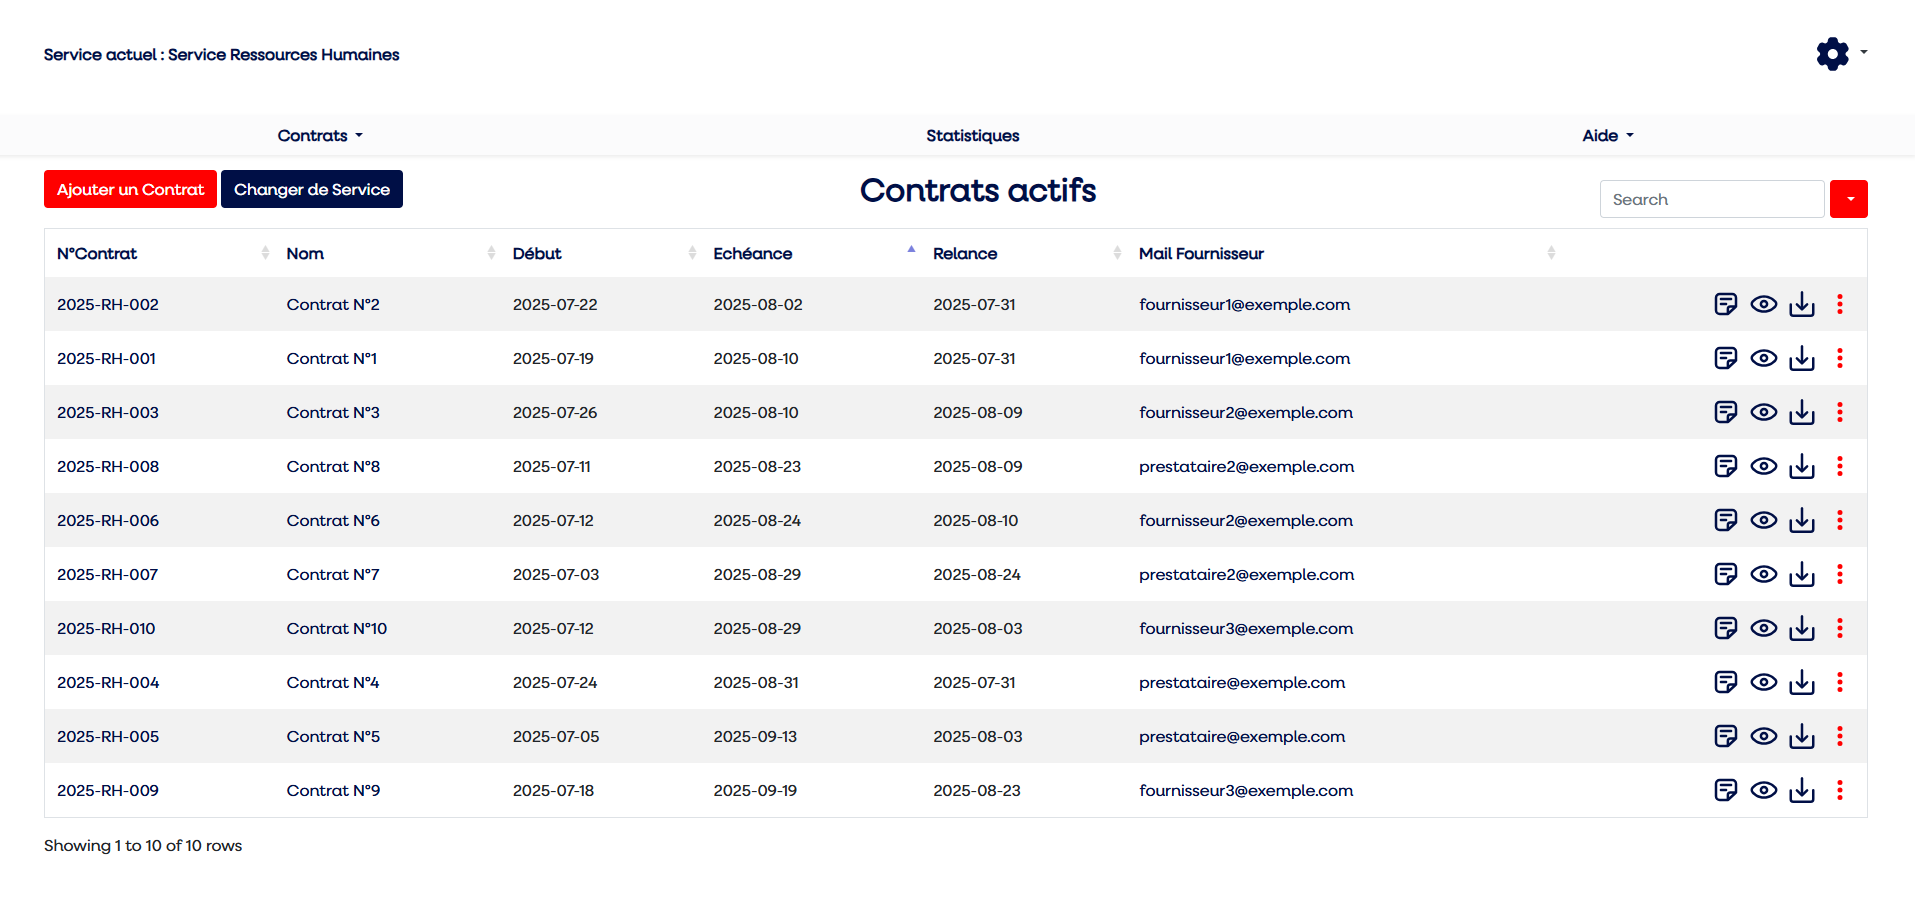
Task: Open notes for contract 2025-RH-004
Action: click(1726, 682)
